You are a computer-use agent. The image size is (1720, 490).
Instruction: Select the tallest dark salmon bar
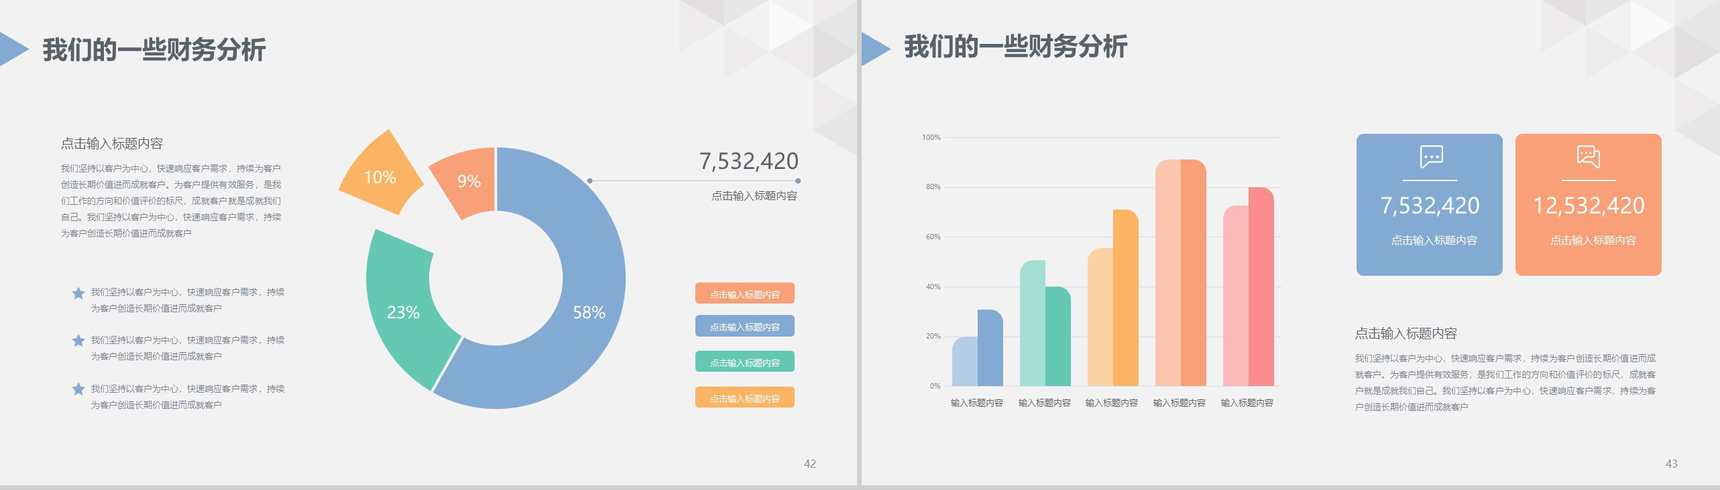coord(1193,273)
